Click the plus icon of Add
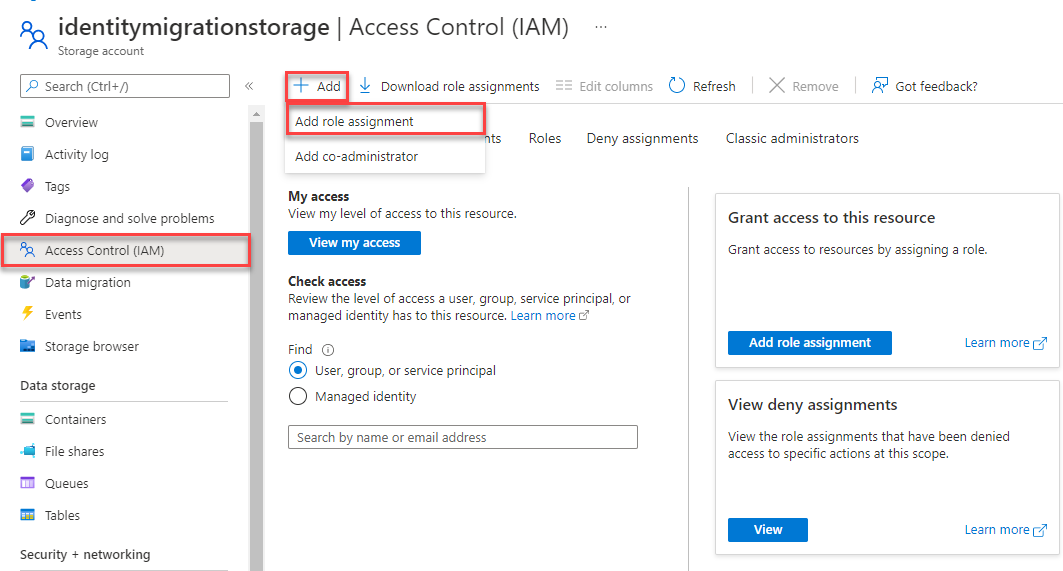This screenshot has height=571, width=1063. point(300,85)
